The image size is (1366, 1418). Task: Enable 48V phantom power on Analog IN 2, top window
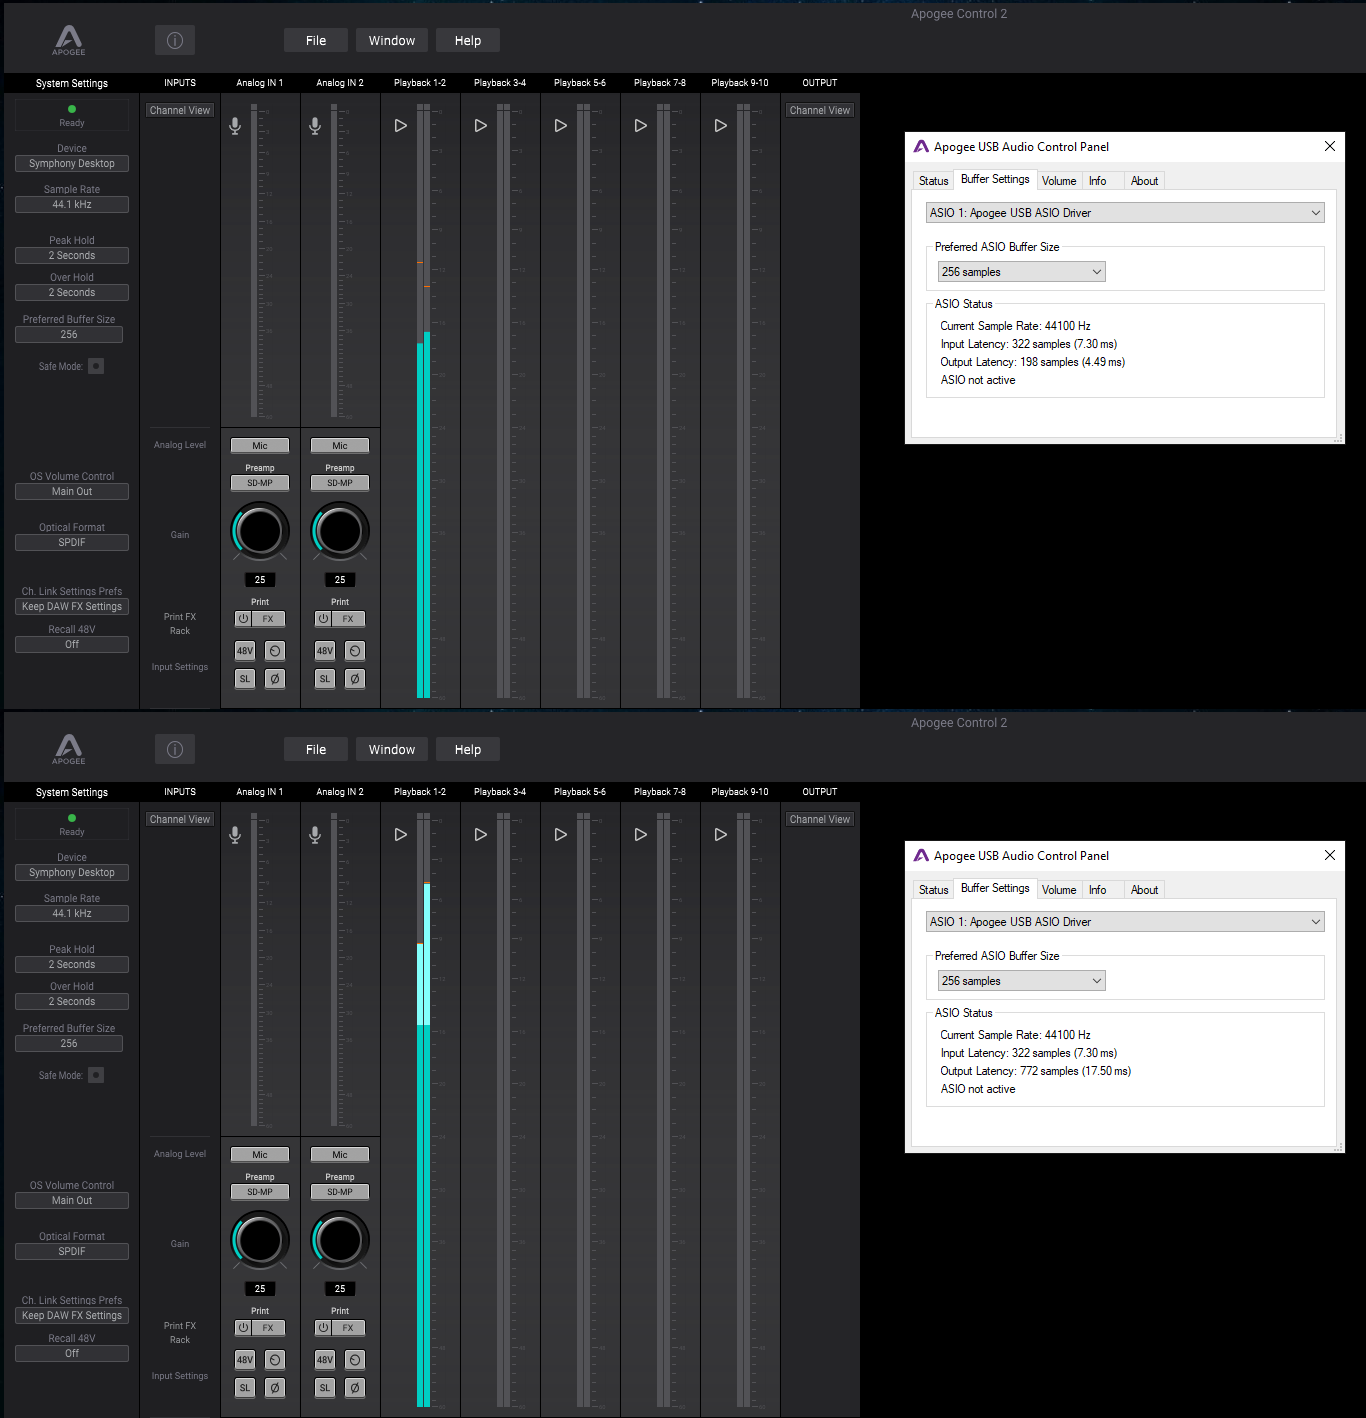(325, 651)
